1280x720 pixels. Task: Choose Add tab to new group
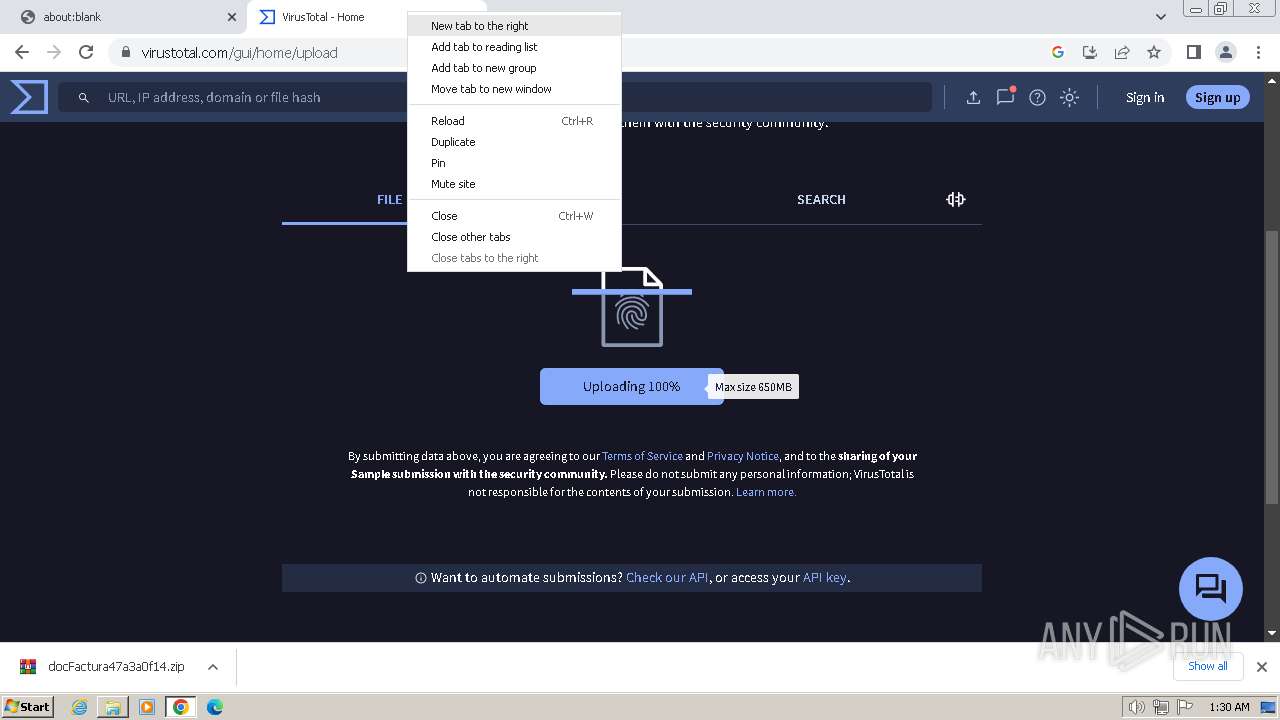(x=514, y=68)
